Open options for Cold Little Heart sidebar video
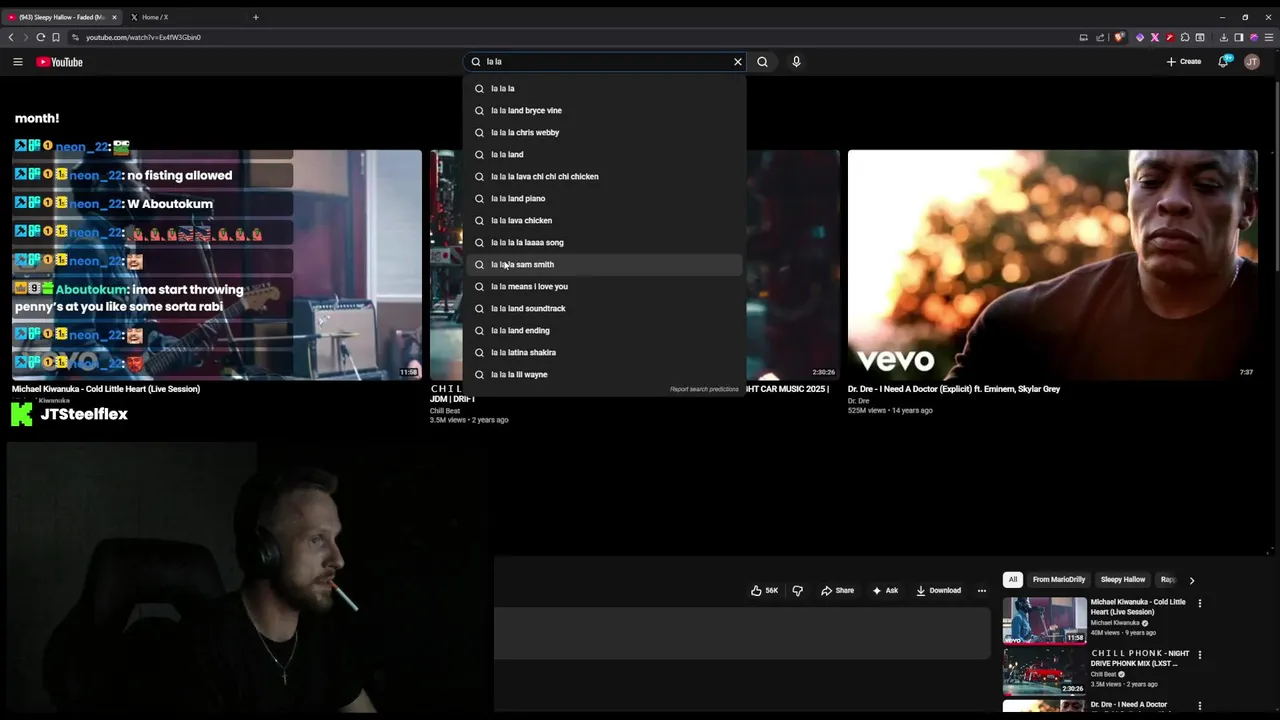This screenshot has width=1280, height=720. pos(1199,603)
